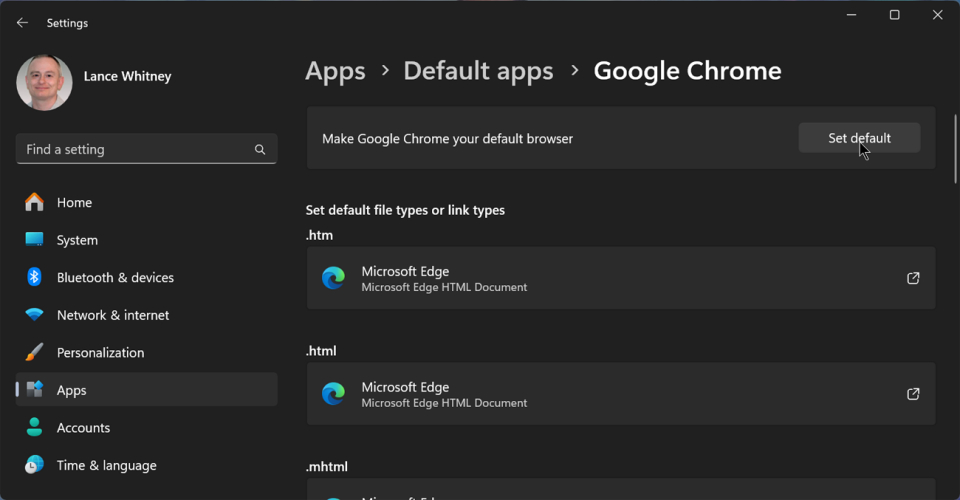Open Bluetooth & devices
Screen dimensions: 960x500
coord(146,277)
